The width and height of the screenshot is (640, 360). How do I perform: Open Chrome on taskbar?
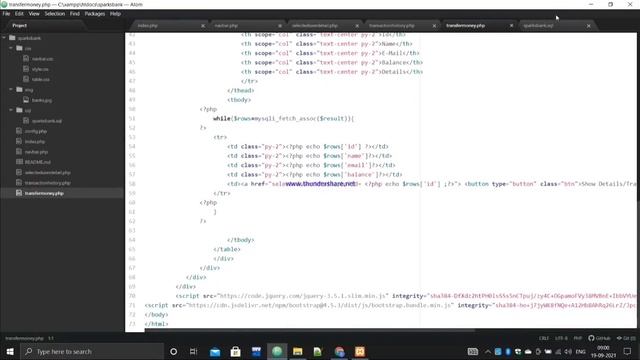point(339,351)
